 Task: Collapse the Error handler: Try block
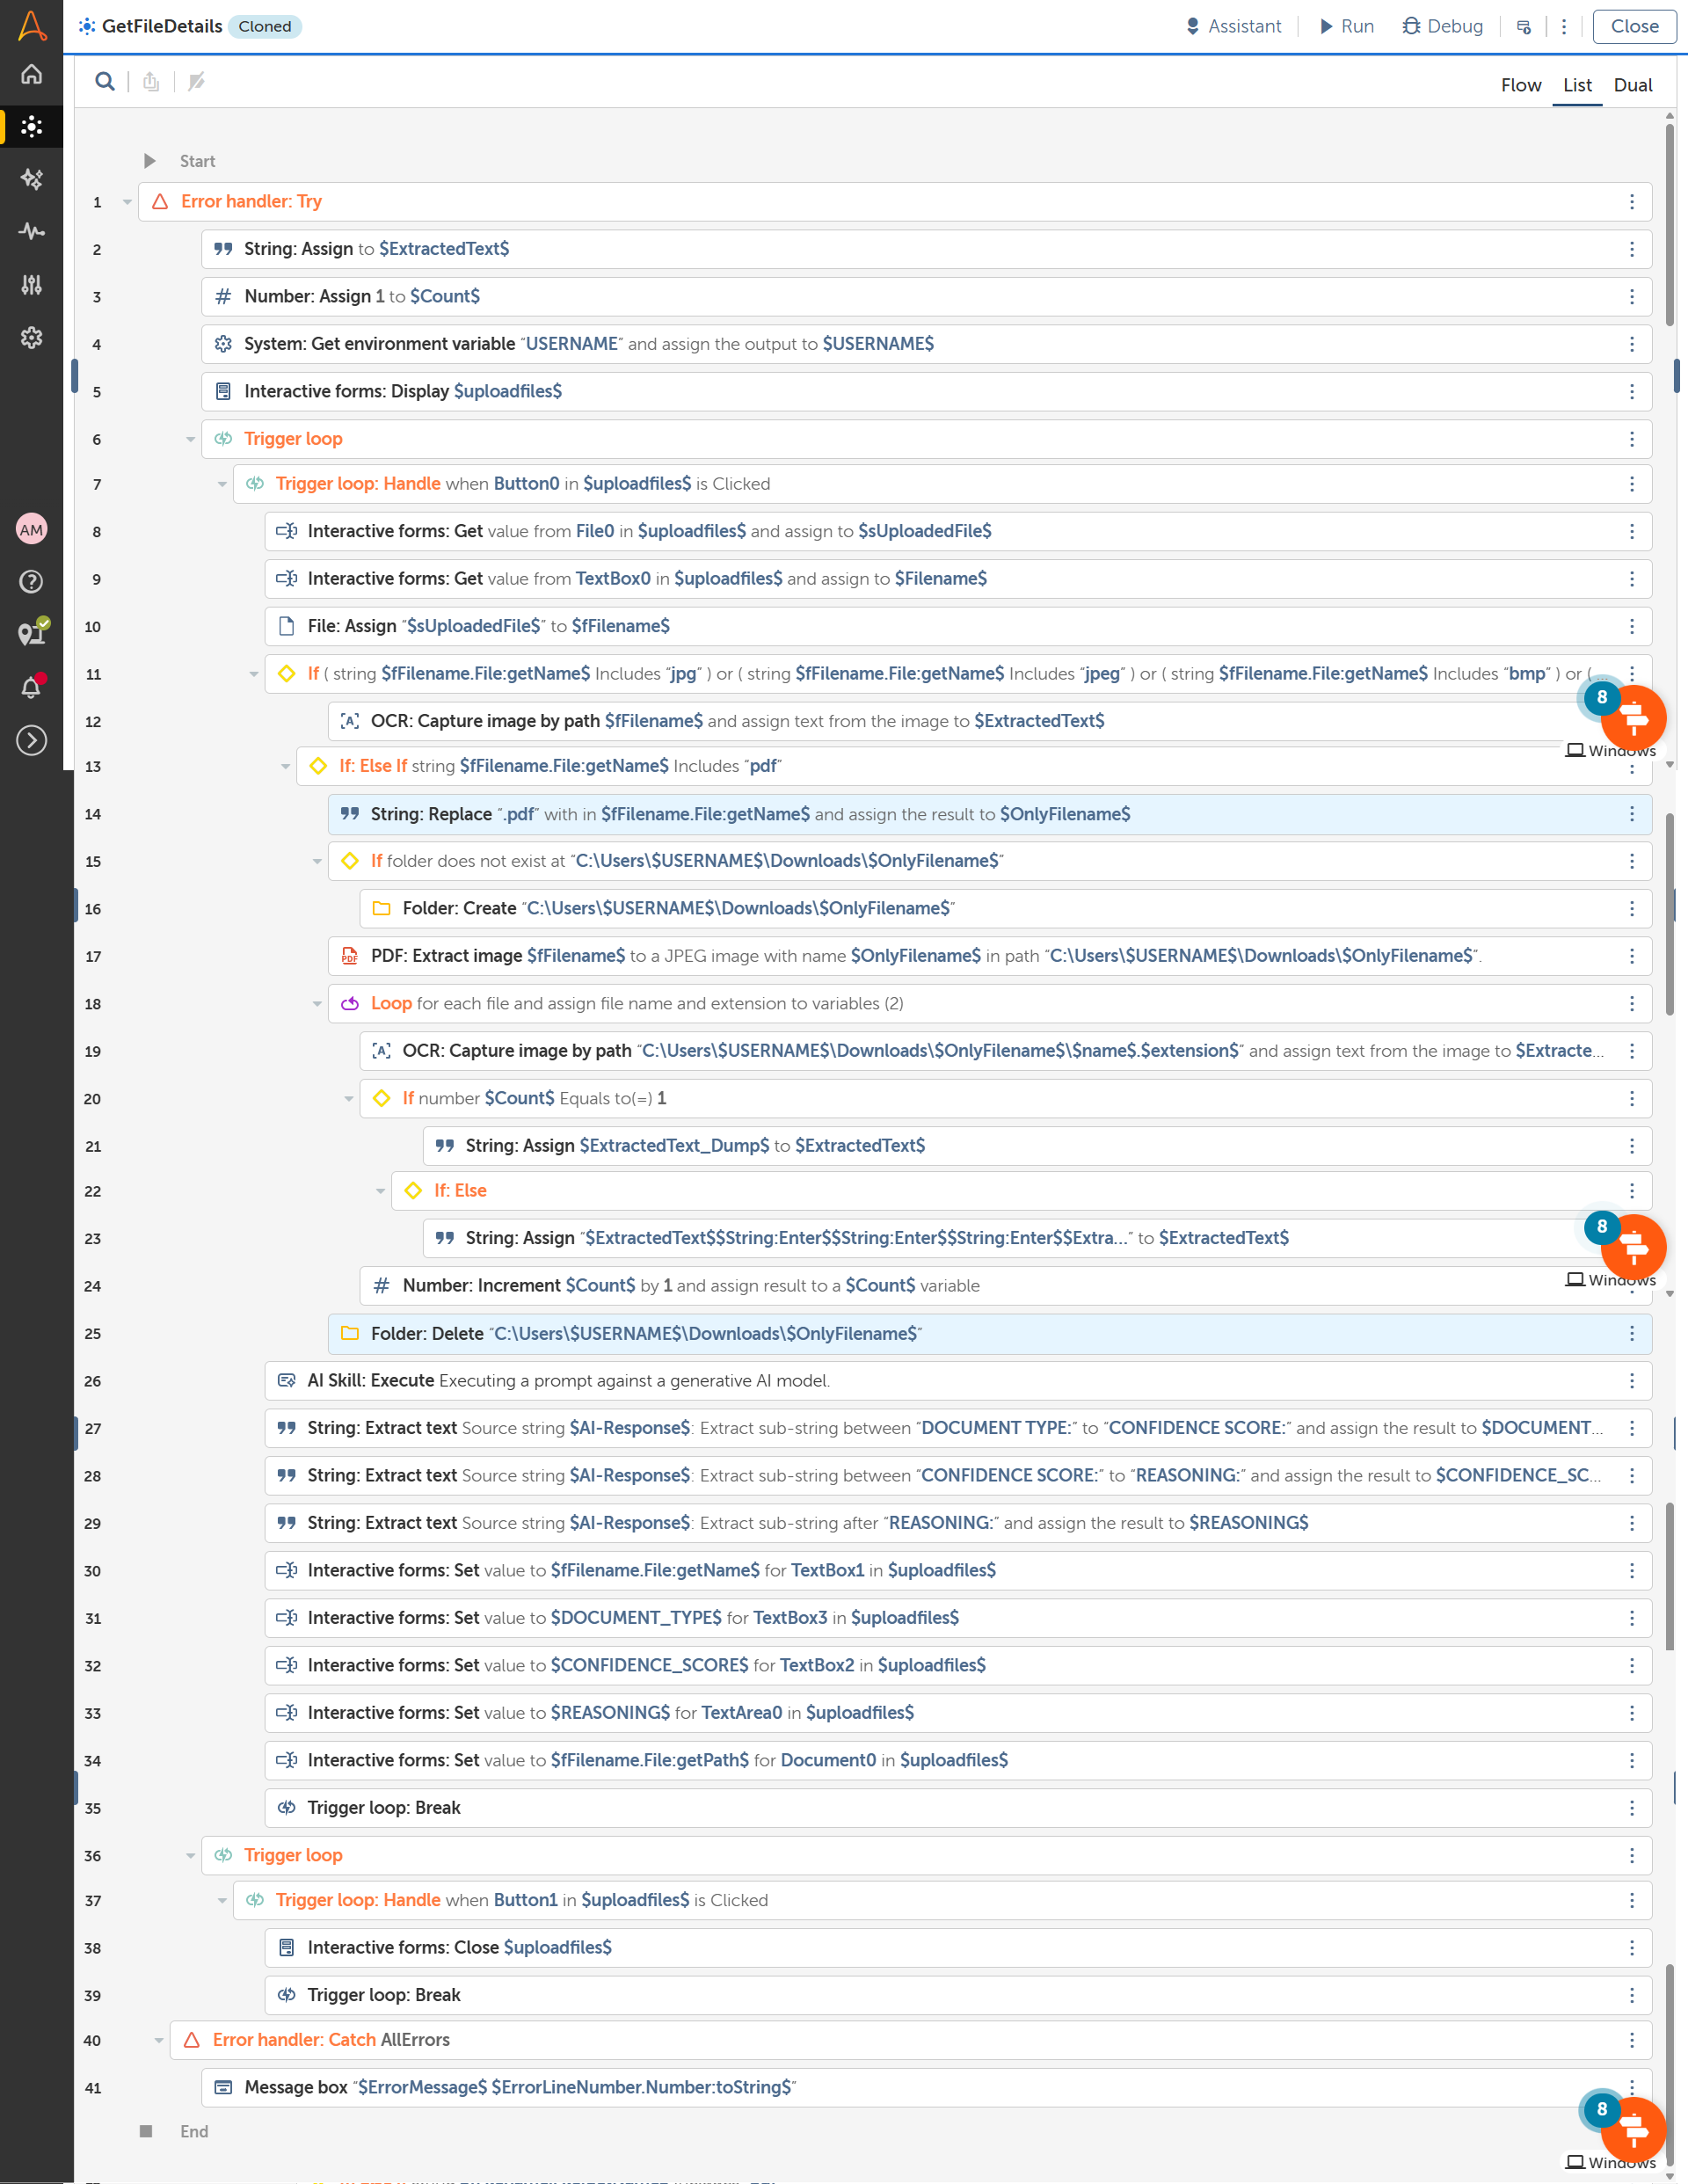(x=127, y=202)
